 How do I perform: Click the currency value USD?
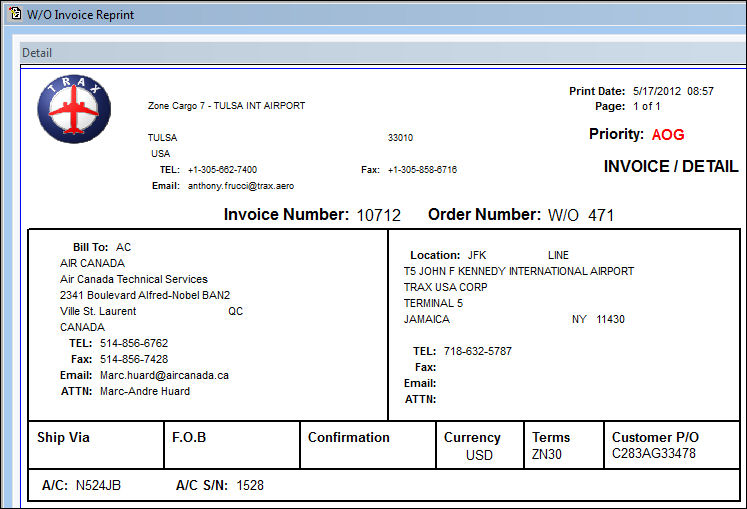tap(479, 455)
